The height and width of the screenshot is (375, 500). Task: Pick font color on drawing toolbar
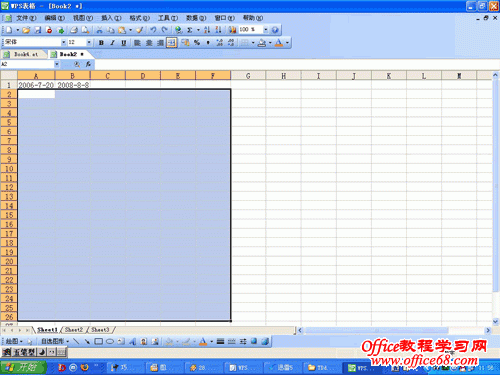pos(203,341)
